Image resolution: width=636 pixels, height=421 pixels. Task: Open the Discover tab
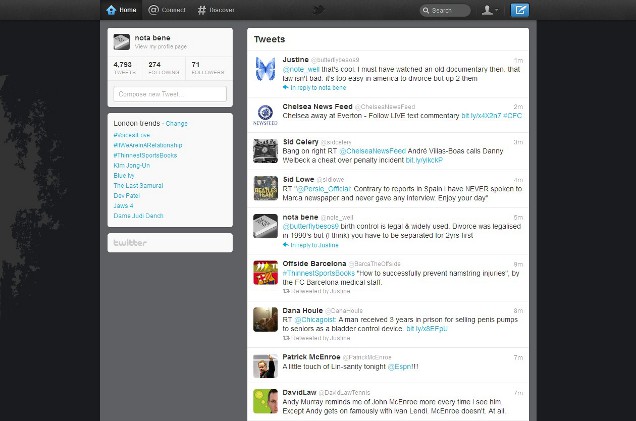[x=216, y=10]
